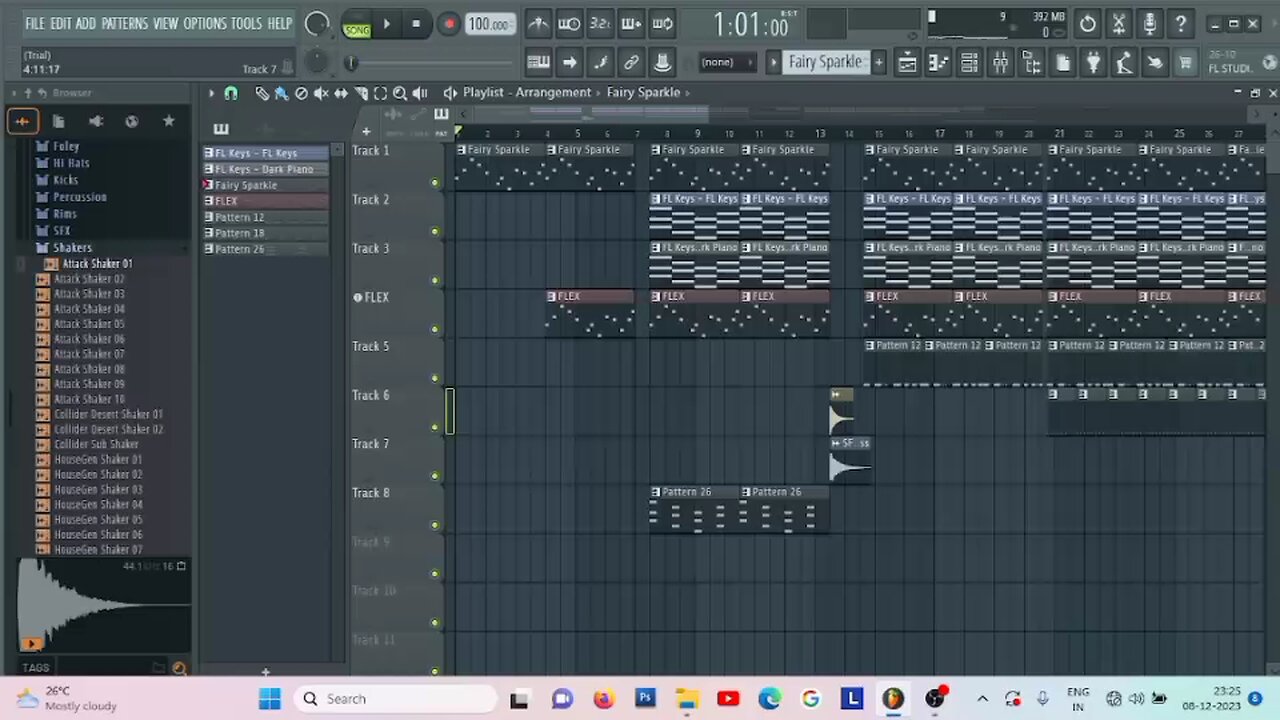This screenshot has height=720, width=1280.
Task: Open the OPTIONS menu
Action: coord(205,23)
